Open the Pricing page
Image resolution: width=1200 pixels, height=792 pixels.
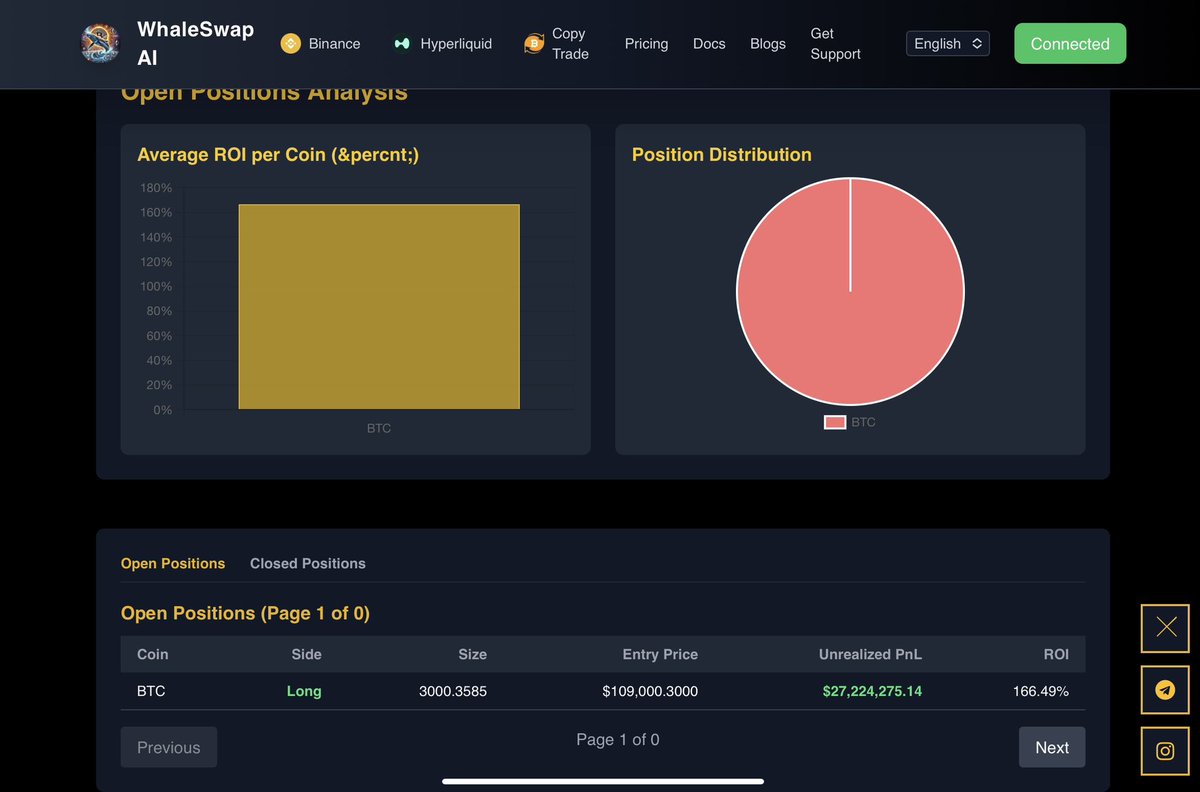(x=646, y=43)
